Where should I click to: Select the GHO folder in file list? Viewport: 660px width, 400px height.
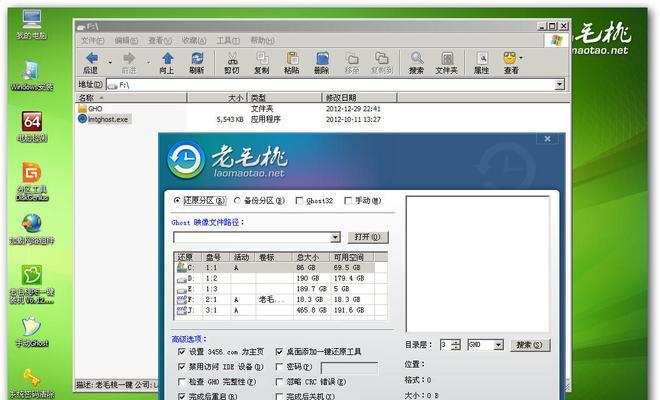[90, 109]
